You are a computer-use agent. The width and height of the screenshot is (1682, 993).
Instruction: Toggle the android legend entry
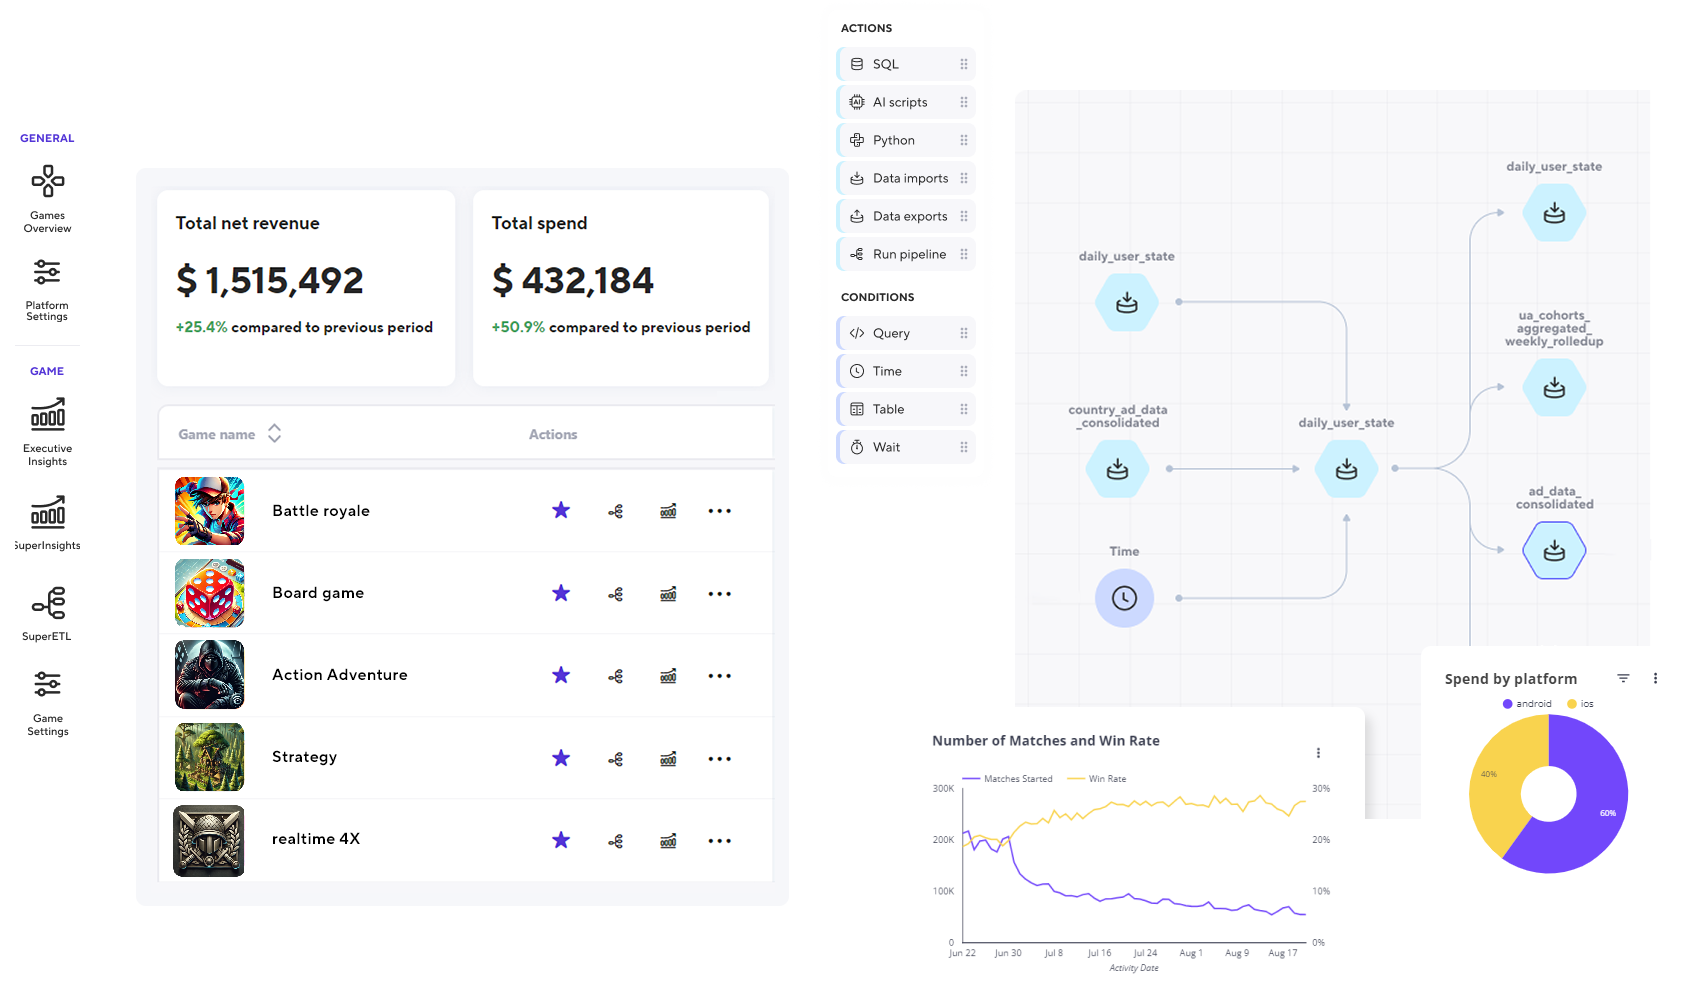(x=1527, y=704)
